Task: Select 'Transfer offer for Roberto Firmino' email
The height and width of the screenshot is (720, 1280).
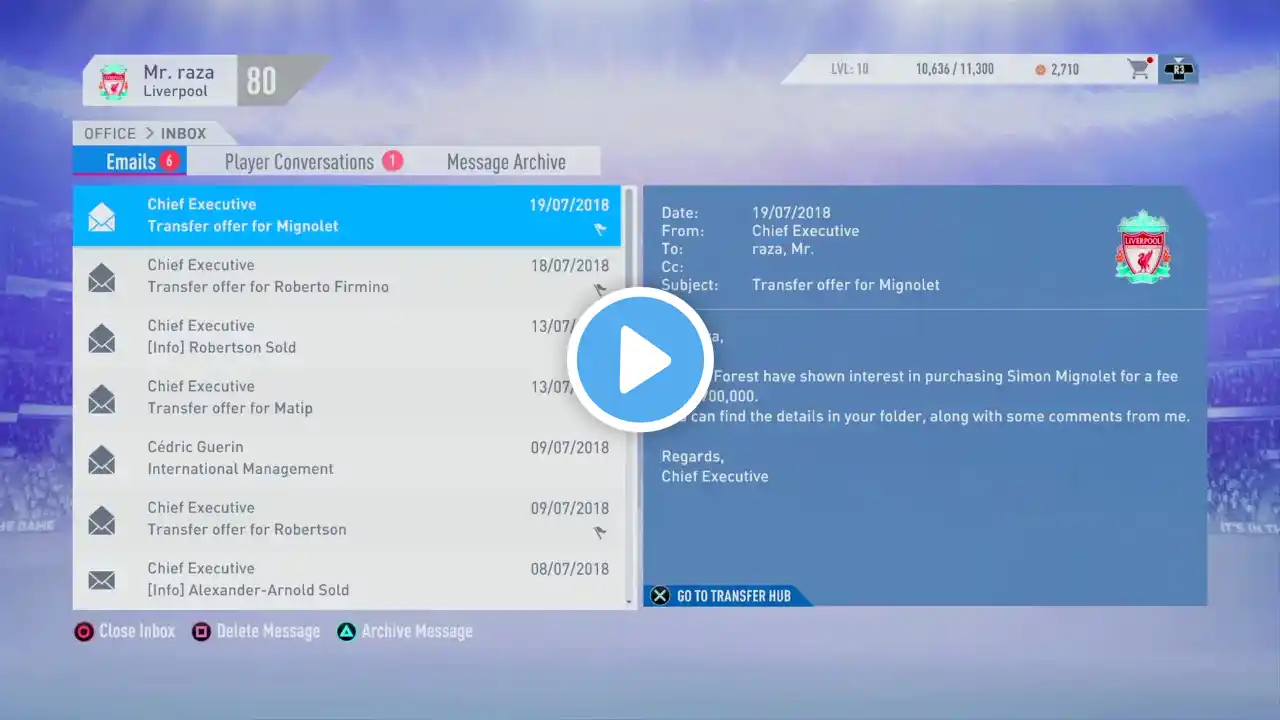Action: (268, 287)
